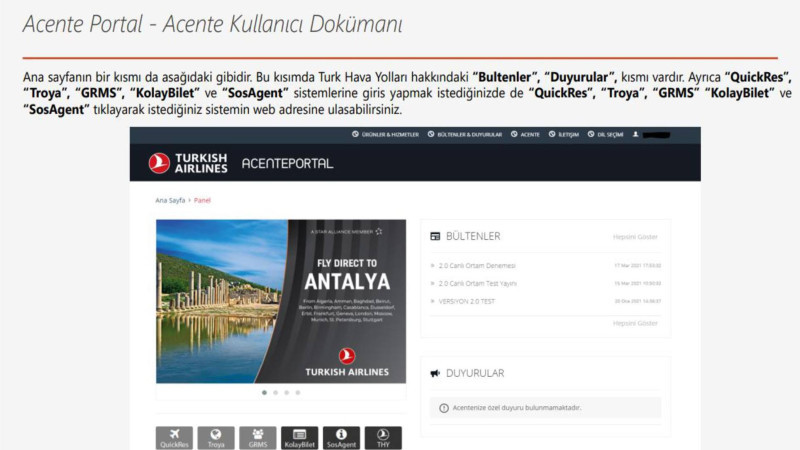Open the QuickRes system shortcut
The image size is (800, 450).
[x=174, y=438]
